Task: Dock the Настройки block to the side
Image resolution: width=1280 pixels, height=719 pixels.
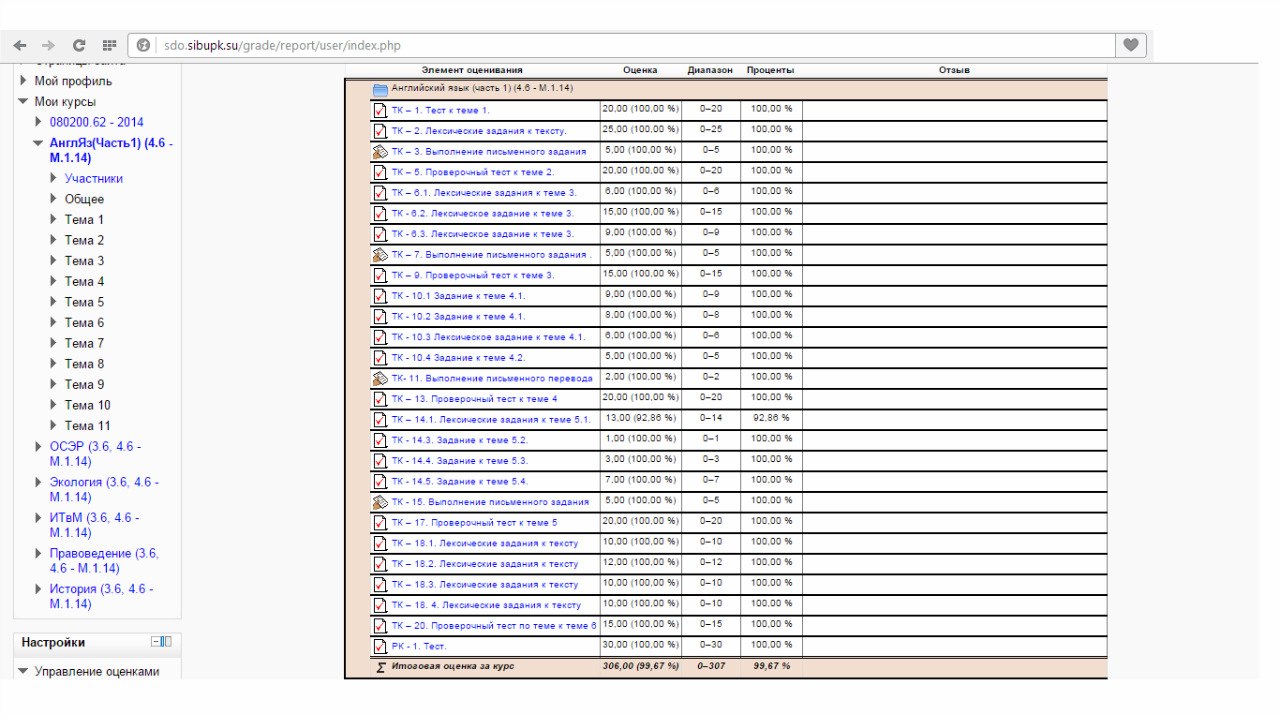Action: pyautogui.click(x=167, y=642)
